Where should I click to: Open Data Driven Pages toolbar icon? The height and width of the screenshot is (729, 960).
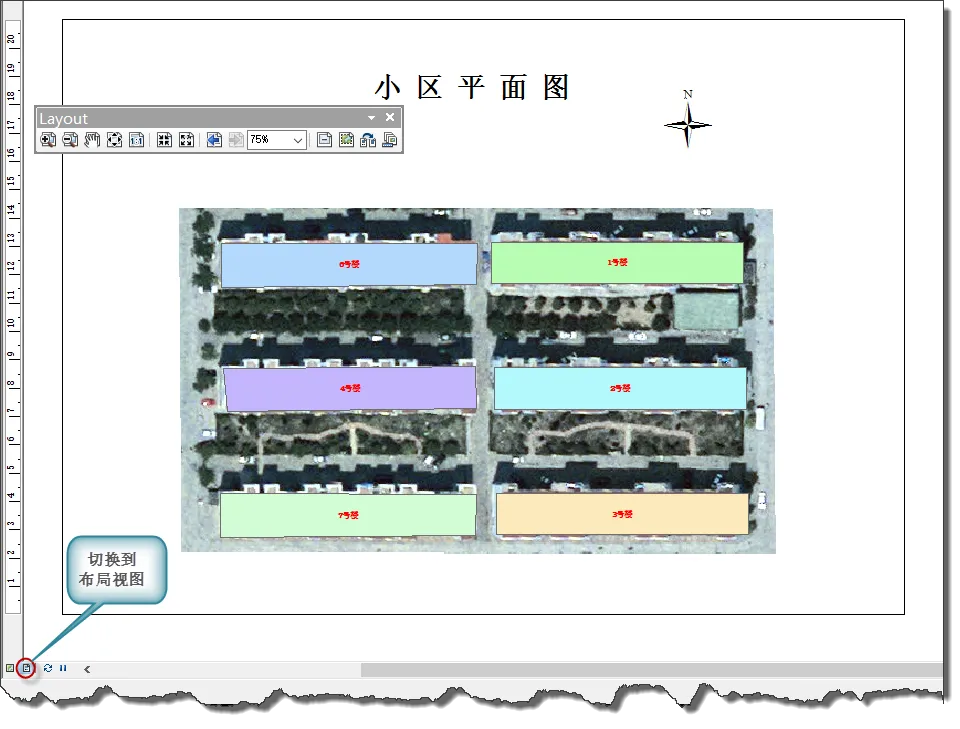(x=389, y=141)
